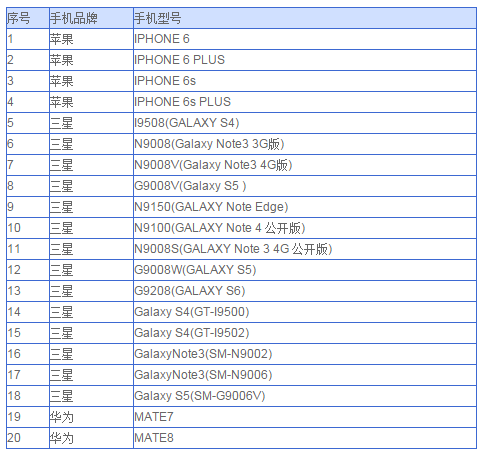Click the G9008W(GALAXY S5) cell
481x453 pixels.
coord(305,270)
